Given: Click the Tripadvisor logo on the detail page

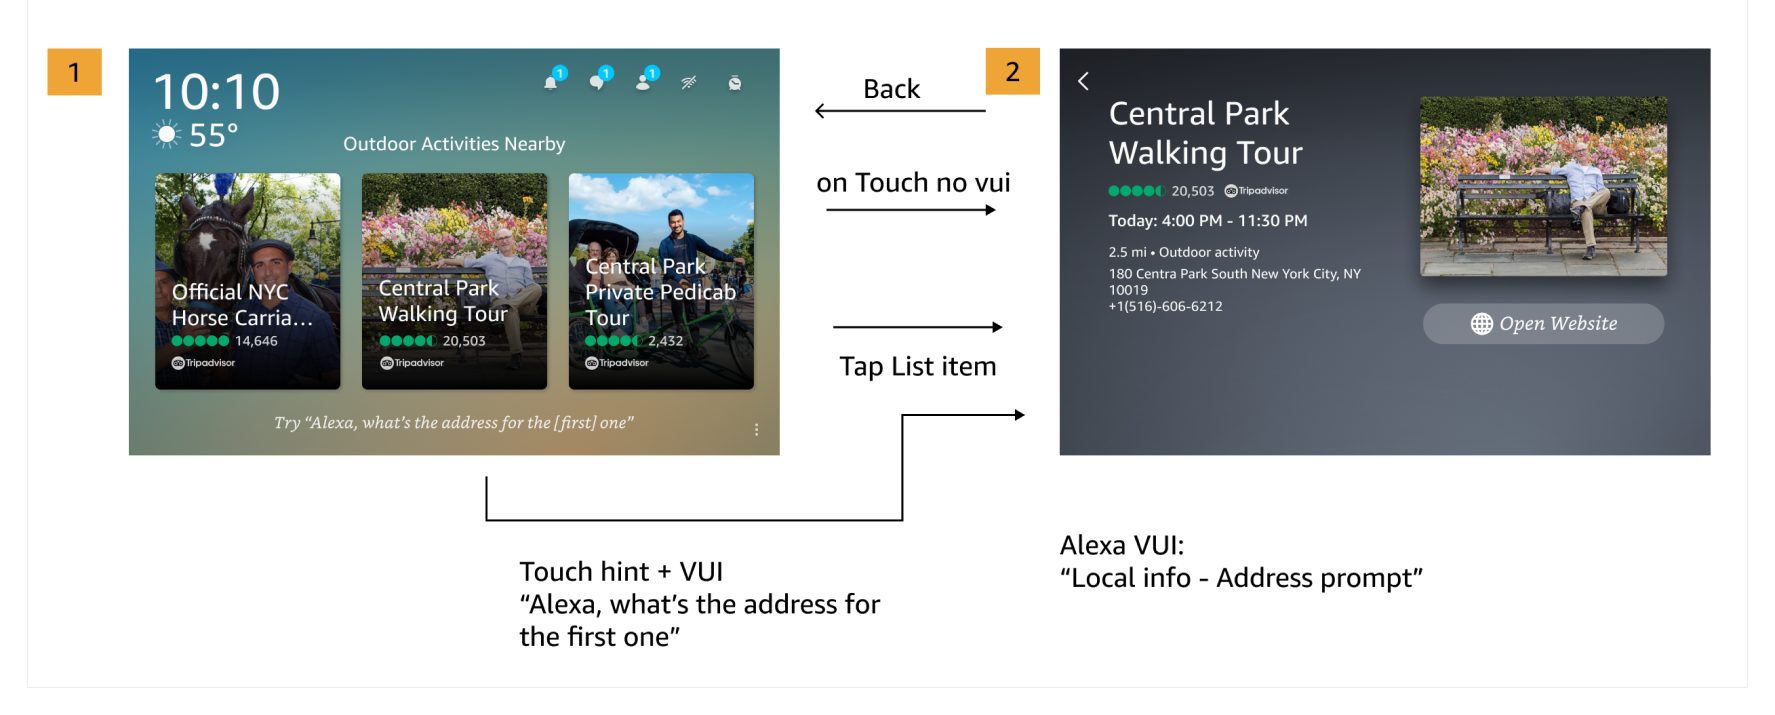Looking at the screenshot, I should coord(1257,191).
